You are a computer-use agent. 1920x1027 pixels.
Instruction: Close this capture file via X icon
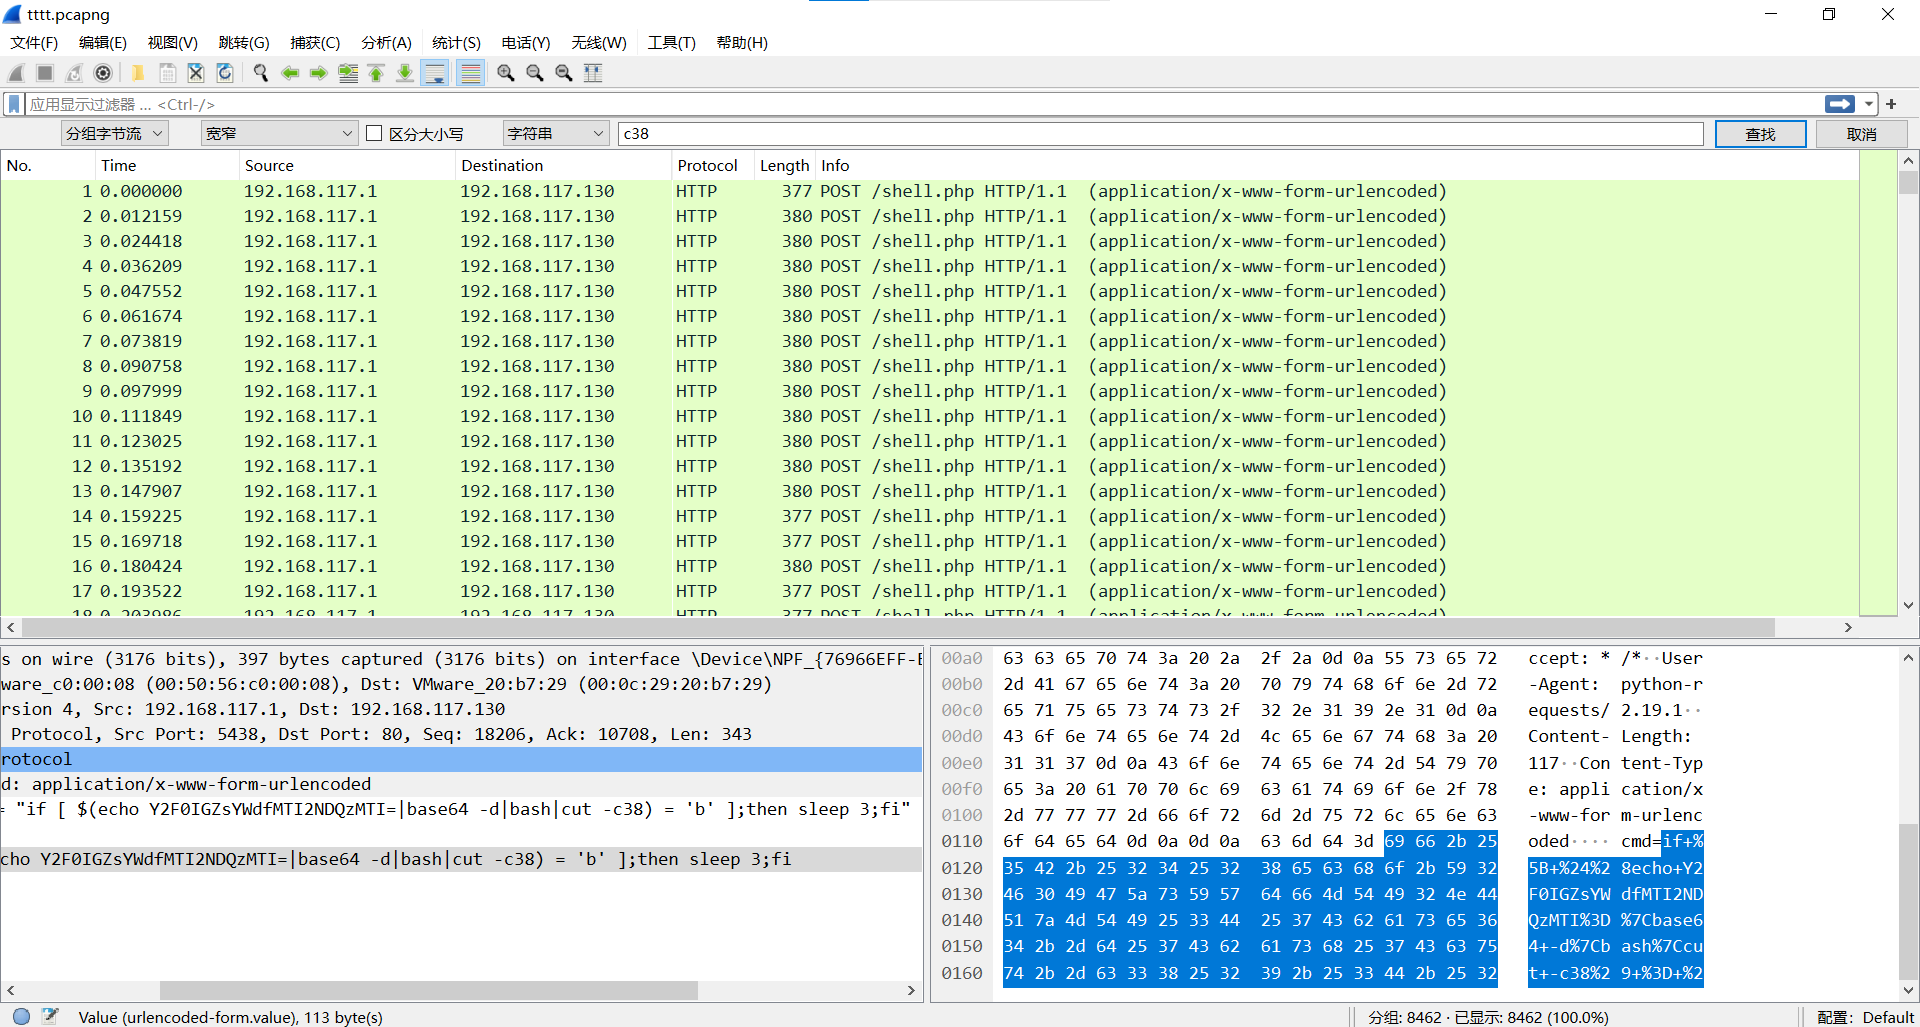(196, 73)
